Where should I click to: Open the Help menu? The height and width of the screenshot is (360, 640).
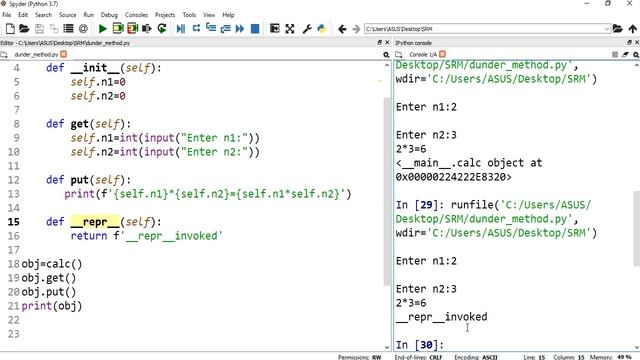[x=228, y=15]
